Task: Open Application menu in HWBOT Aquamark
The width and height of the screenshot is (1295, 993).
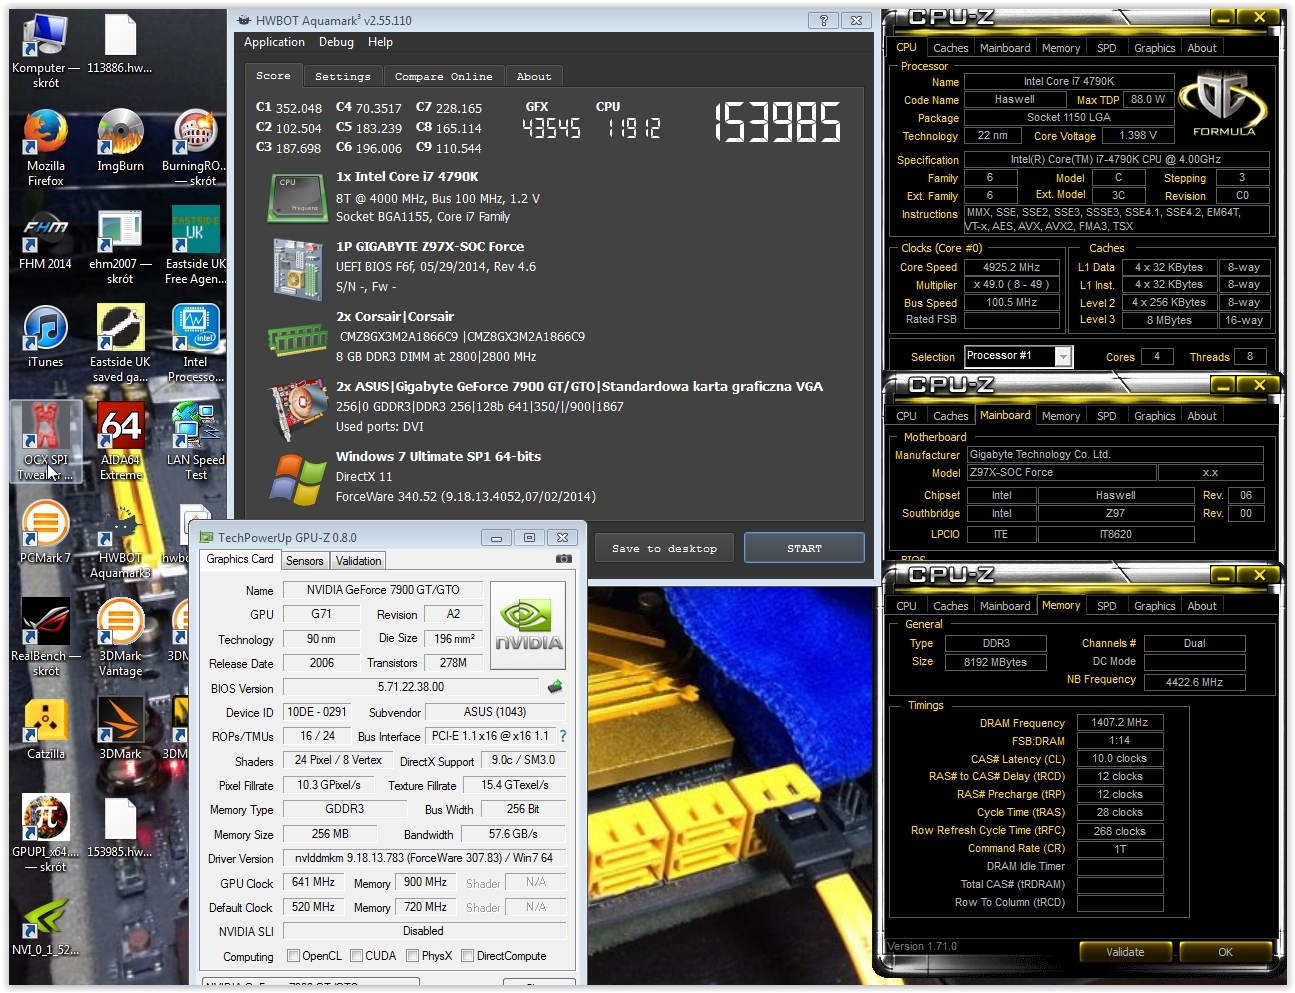Action: tap(274, 42)
